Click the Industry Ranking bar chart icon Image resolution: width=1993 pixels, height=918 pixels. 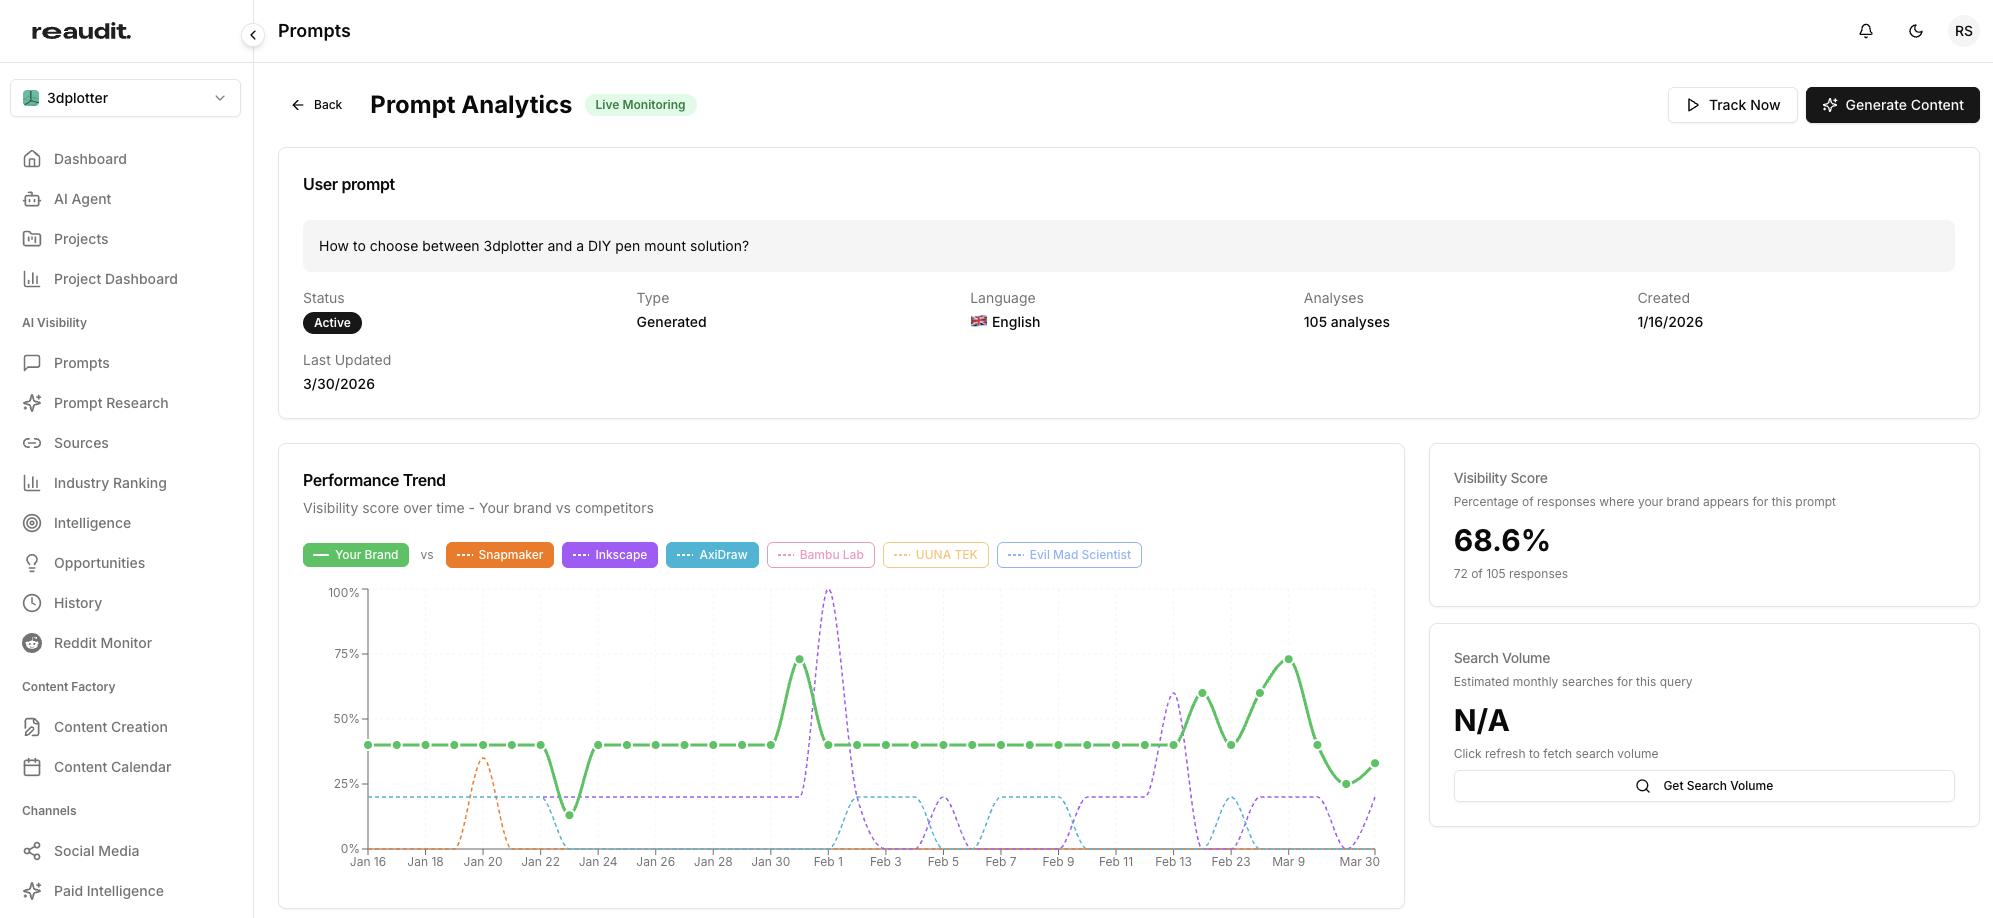point(32,483)
